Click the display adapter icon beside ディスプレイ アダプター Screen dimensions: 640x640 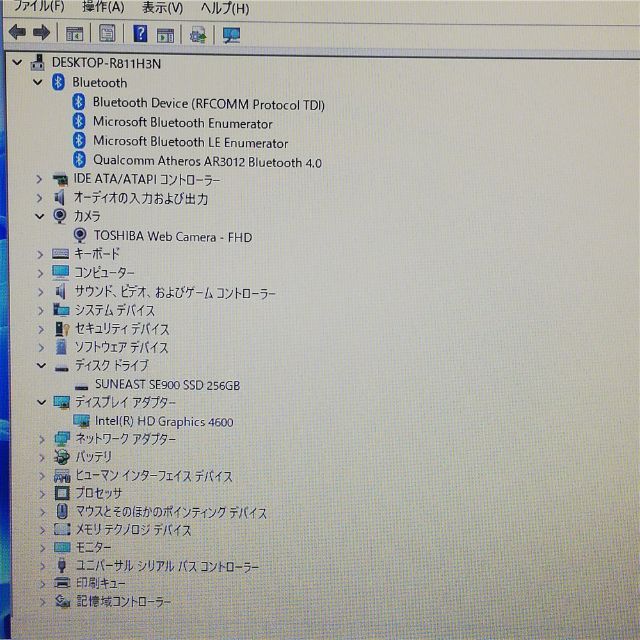[x=62, y=402]
